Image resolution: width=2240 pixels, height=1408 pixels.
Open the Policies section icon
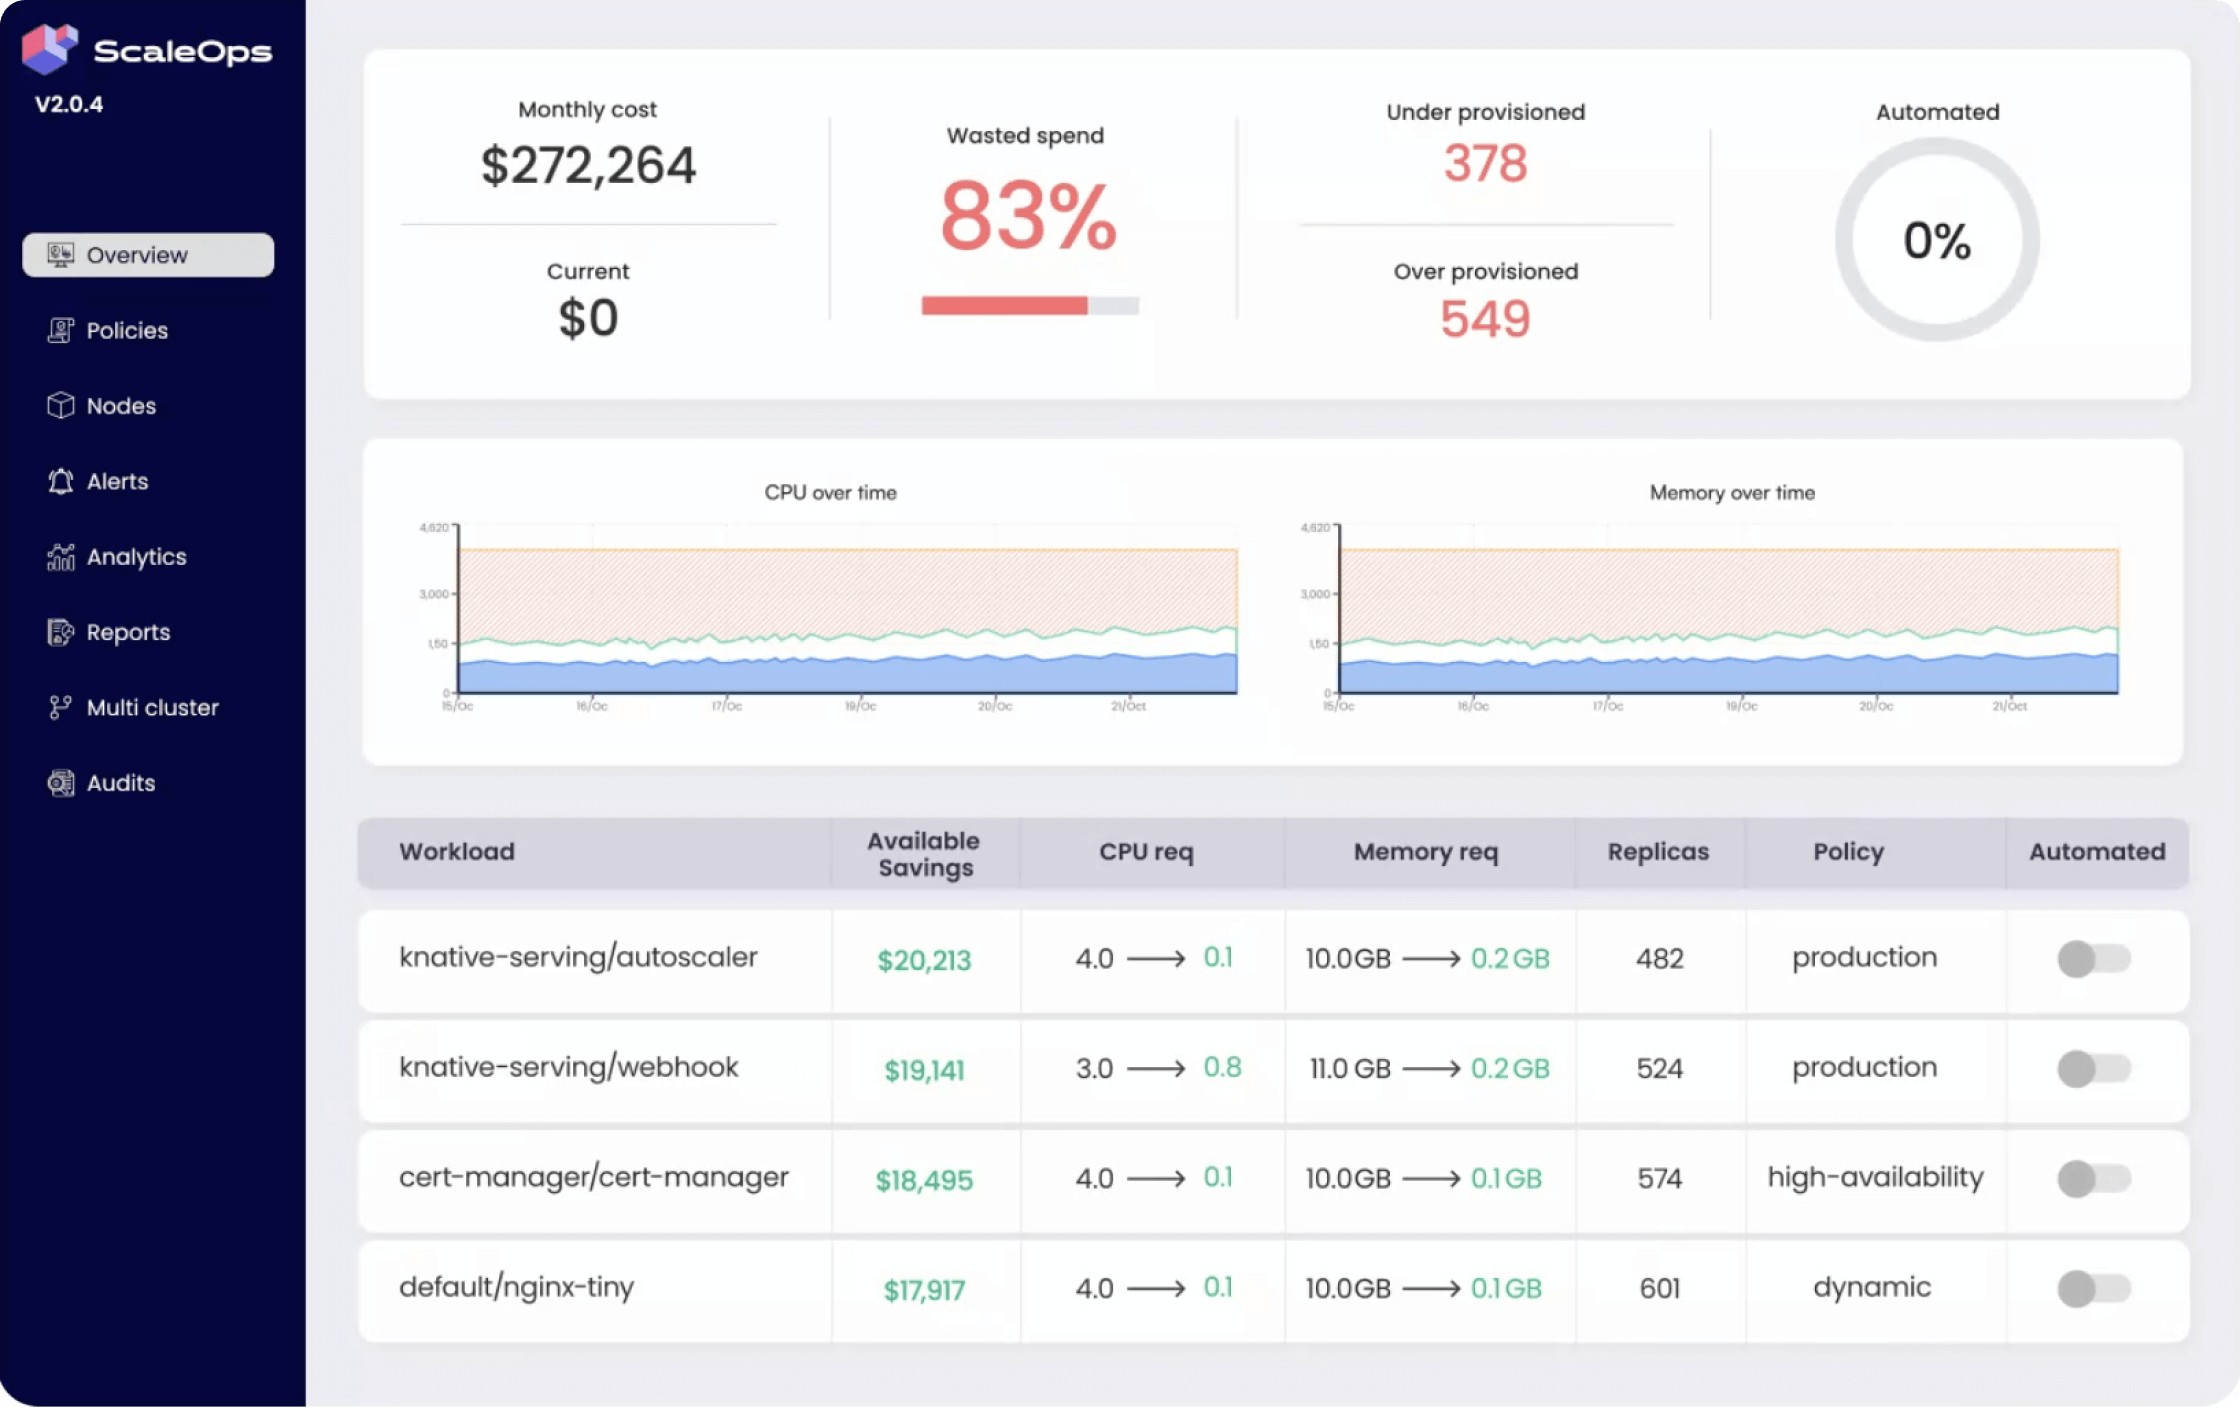click(x=61, y=330)
